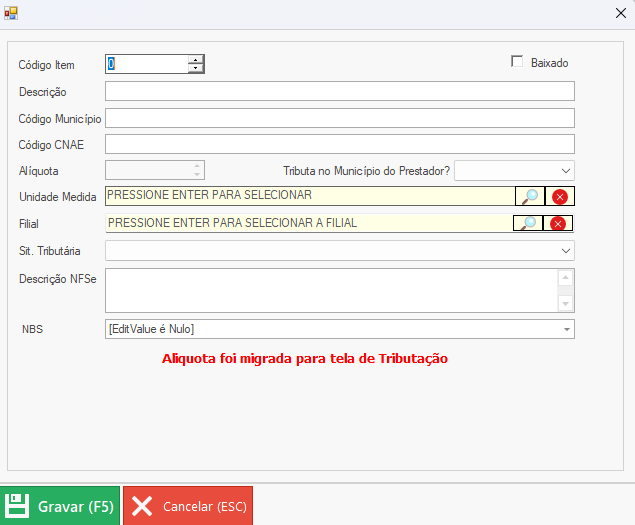Image resolution: width=635 pixels, height=525 pixels.
Task: Clear Filial selection with red X icon
Action: tap(558, 223)
